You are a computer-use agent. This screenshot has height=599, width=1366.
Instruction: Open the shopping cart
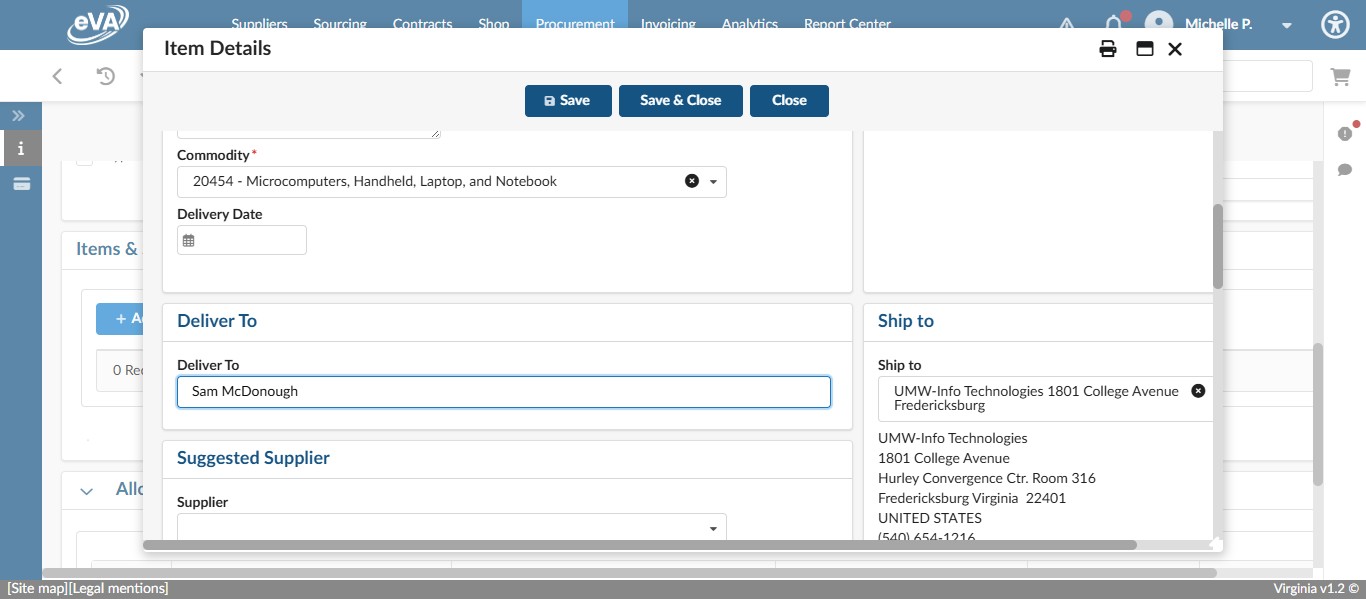(x=1341, y=76)
